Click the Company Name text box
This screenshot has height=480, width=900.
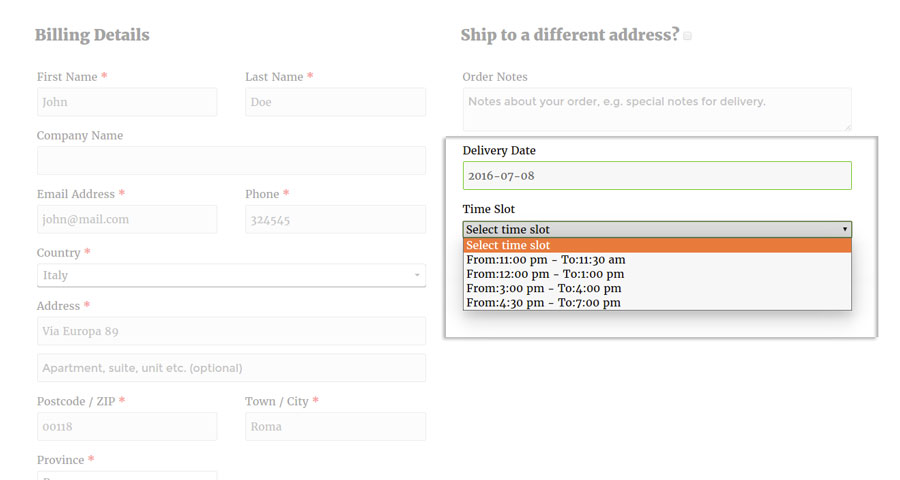(x=231, y=161)
